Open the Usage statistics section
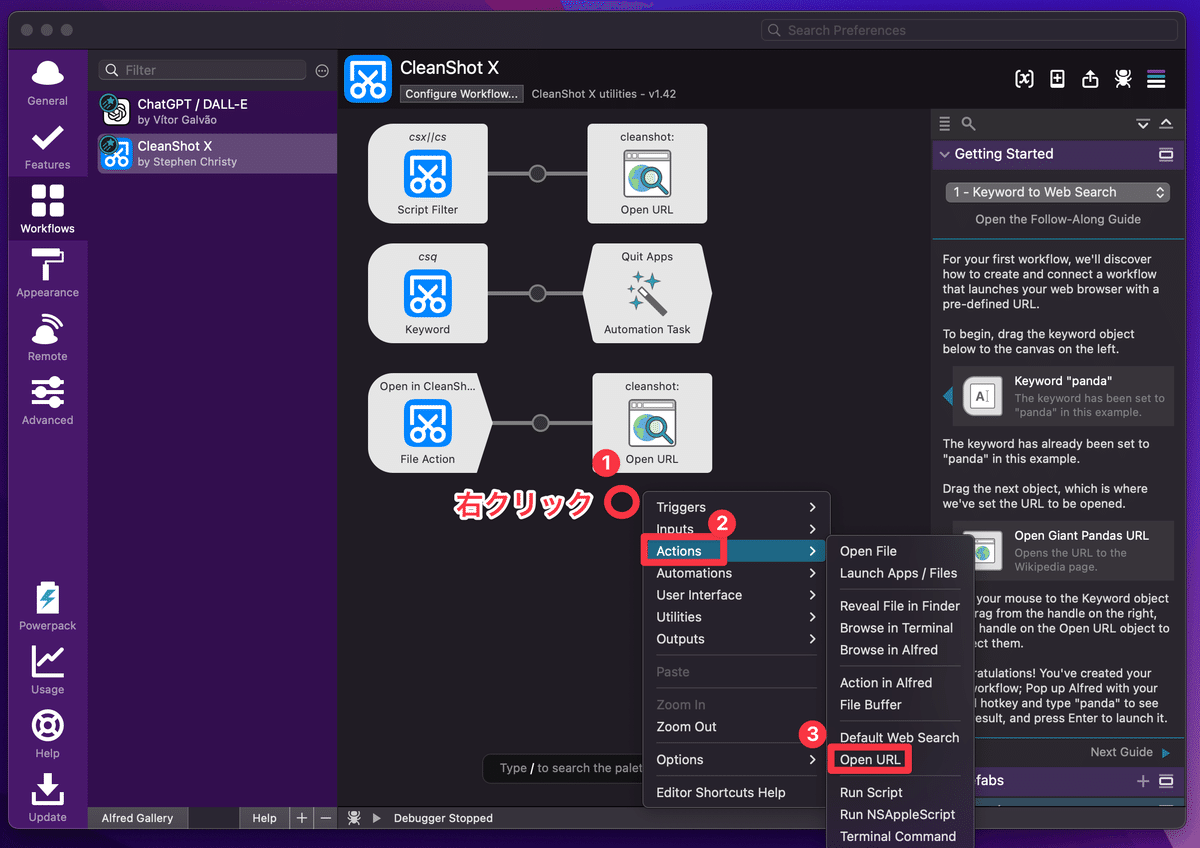This screenshot has height=848, width=1200. [47, 670]
